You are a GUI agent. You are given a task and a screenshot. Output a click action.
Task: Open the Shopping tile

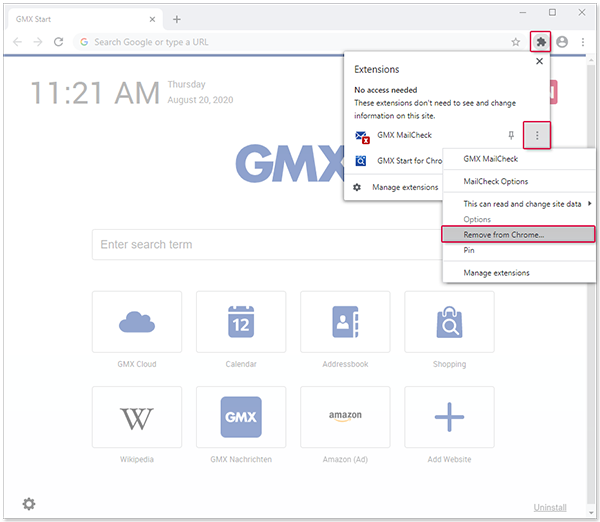[x=449, y=322]
